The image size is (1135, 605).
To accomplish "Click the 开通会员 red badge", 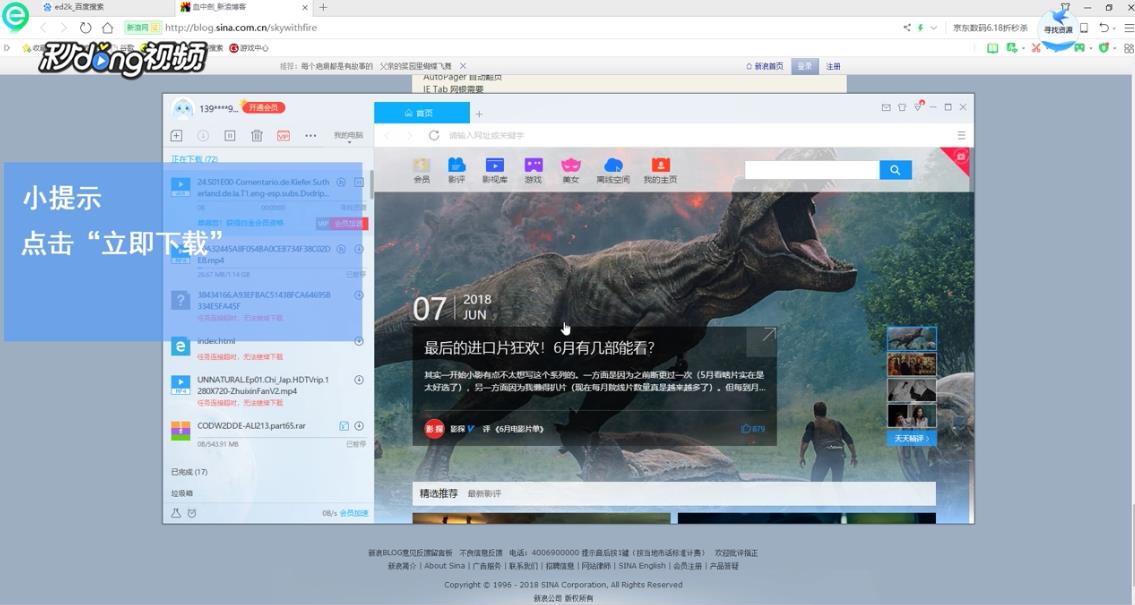I will [263, 107].
